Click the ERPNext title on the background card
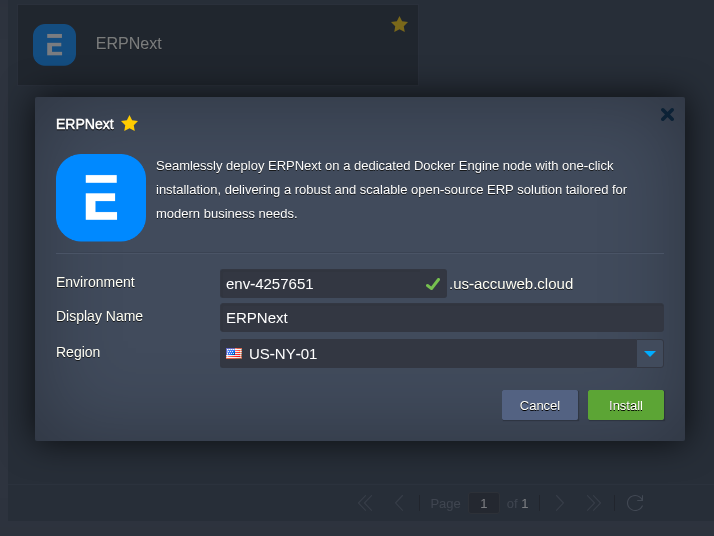714x536 pixels. 128,44
